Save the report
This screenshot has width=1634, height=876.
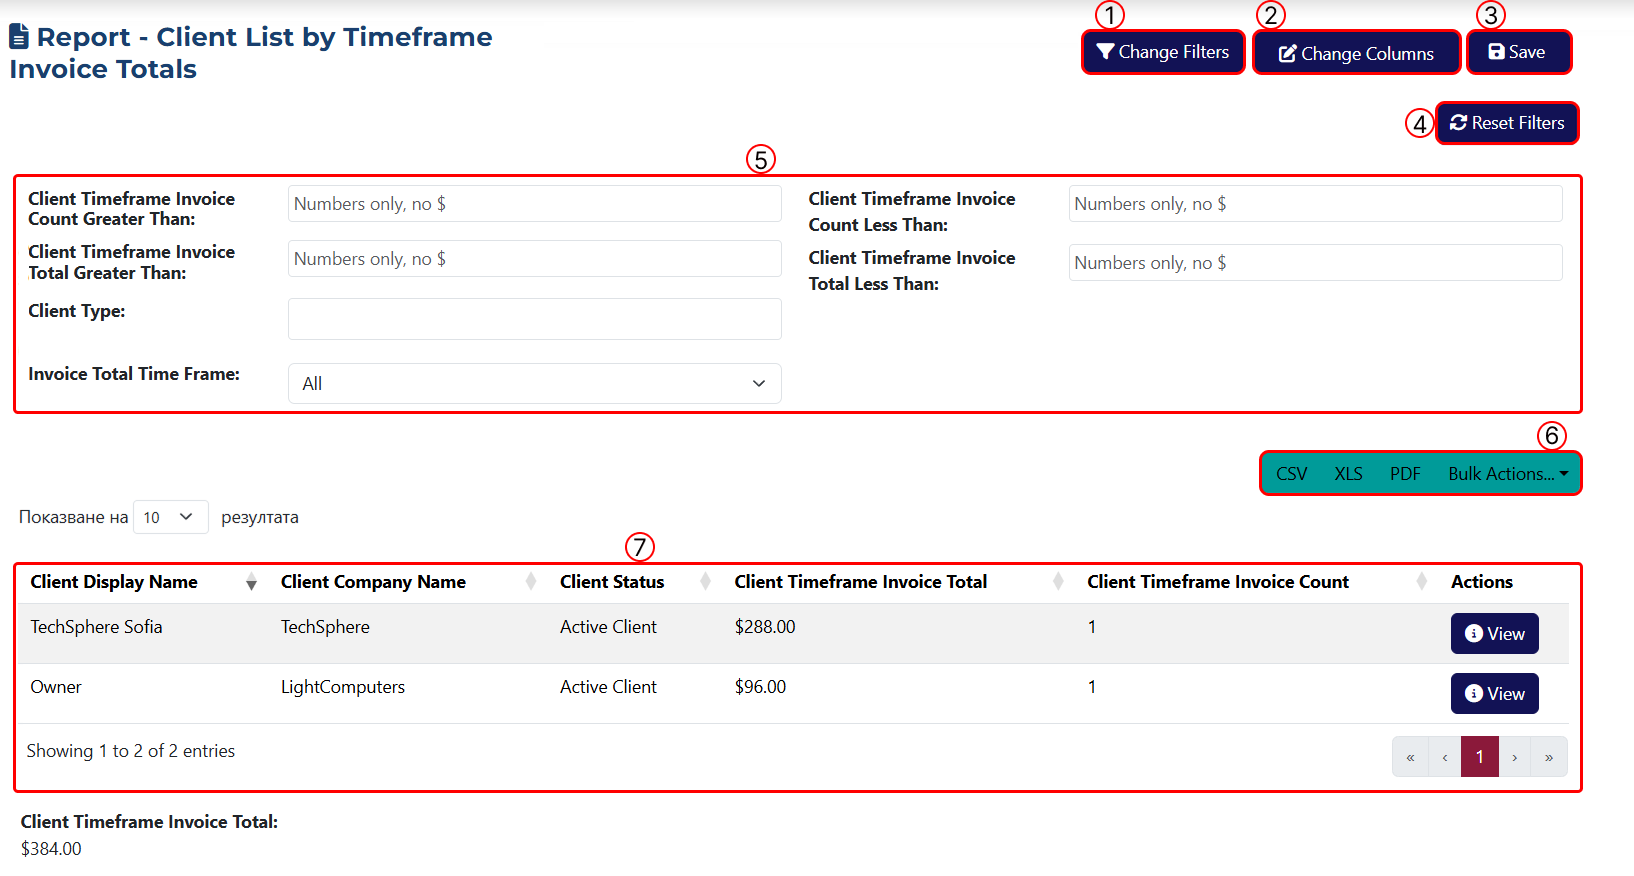(x=1518, y=52)
